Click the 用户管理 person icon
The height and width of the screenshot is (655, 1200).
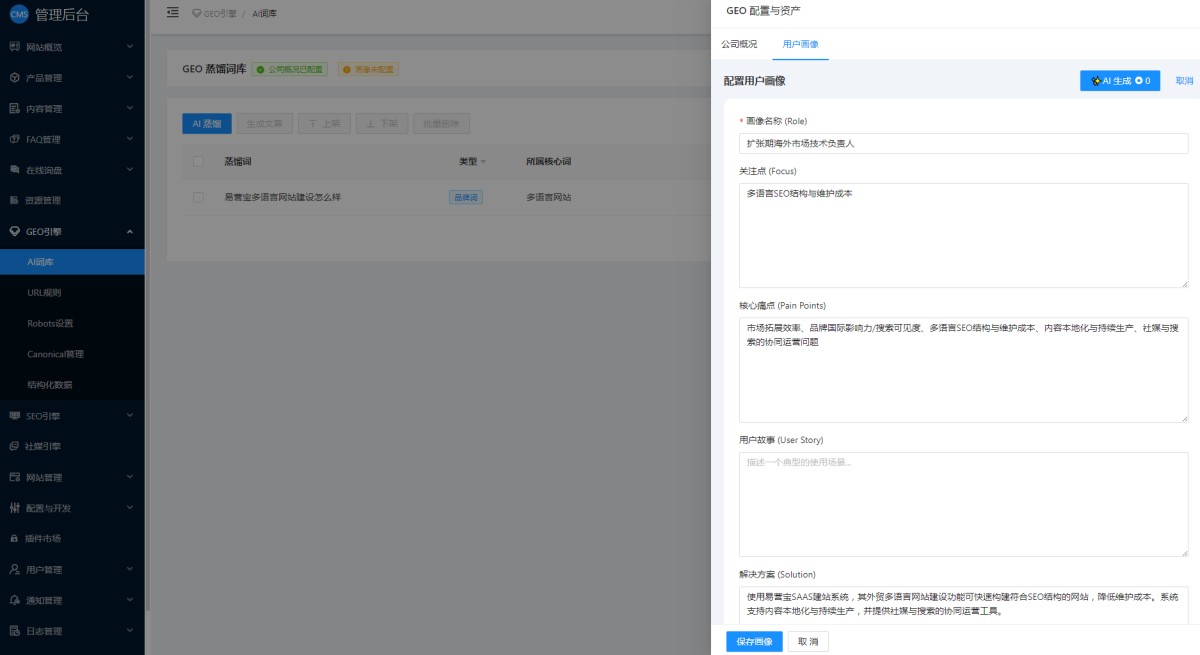click(14, 569)
